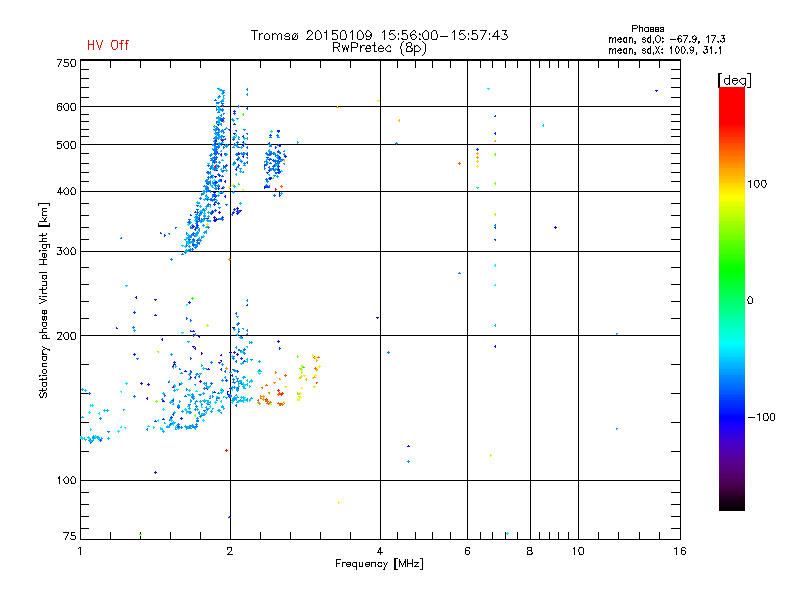Click the Phases heading text

point(647,29)
